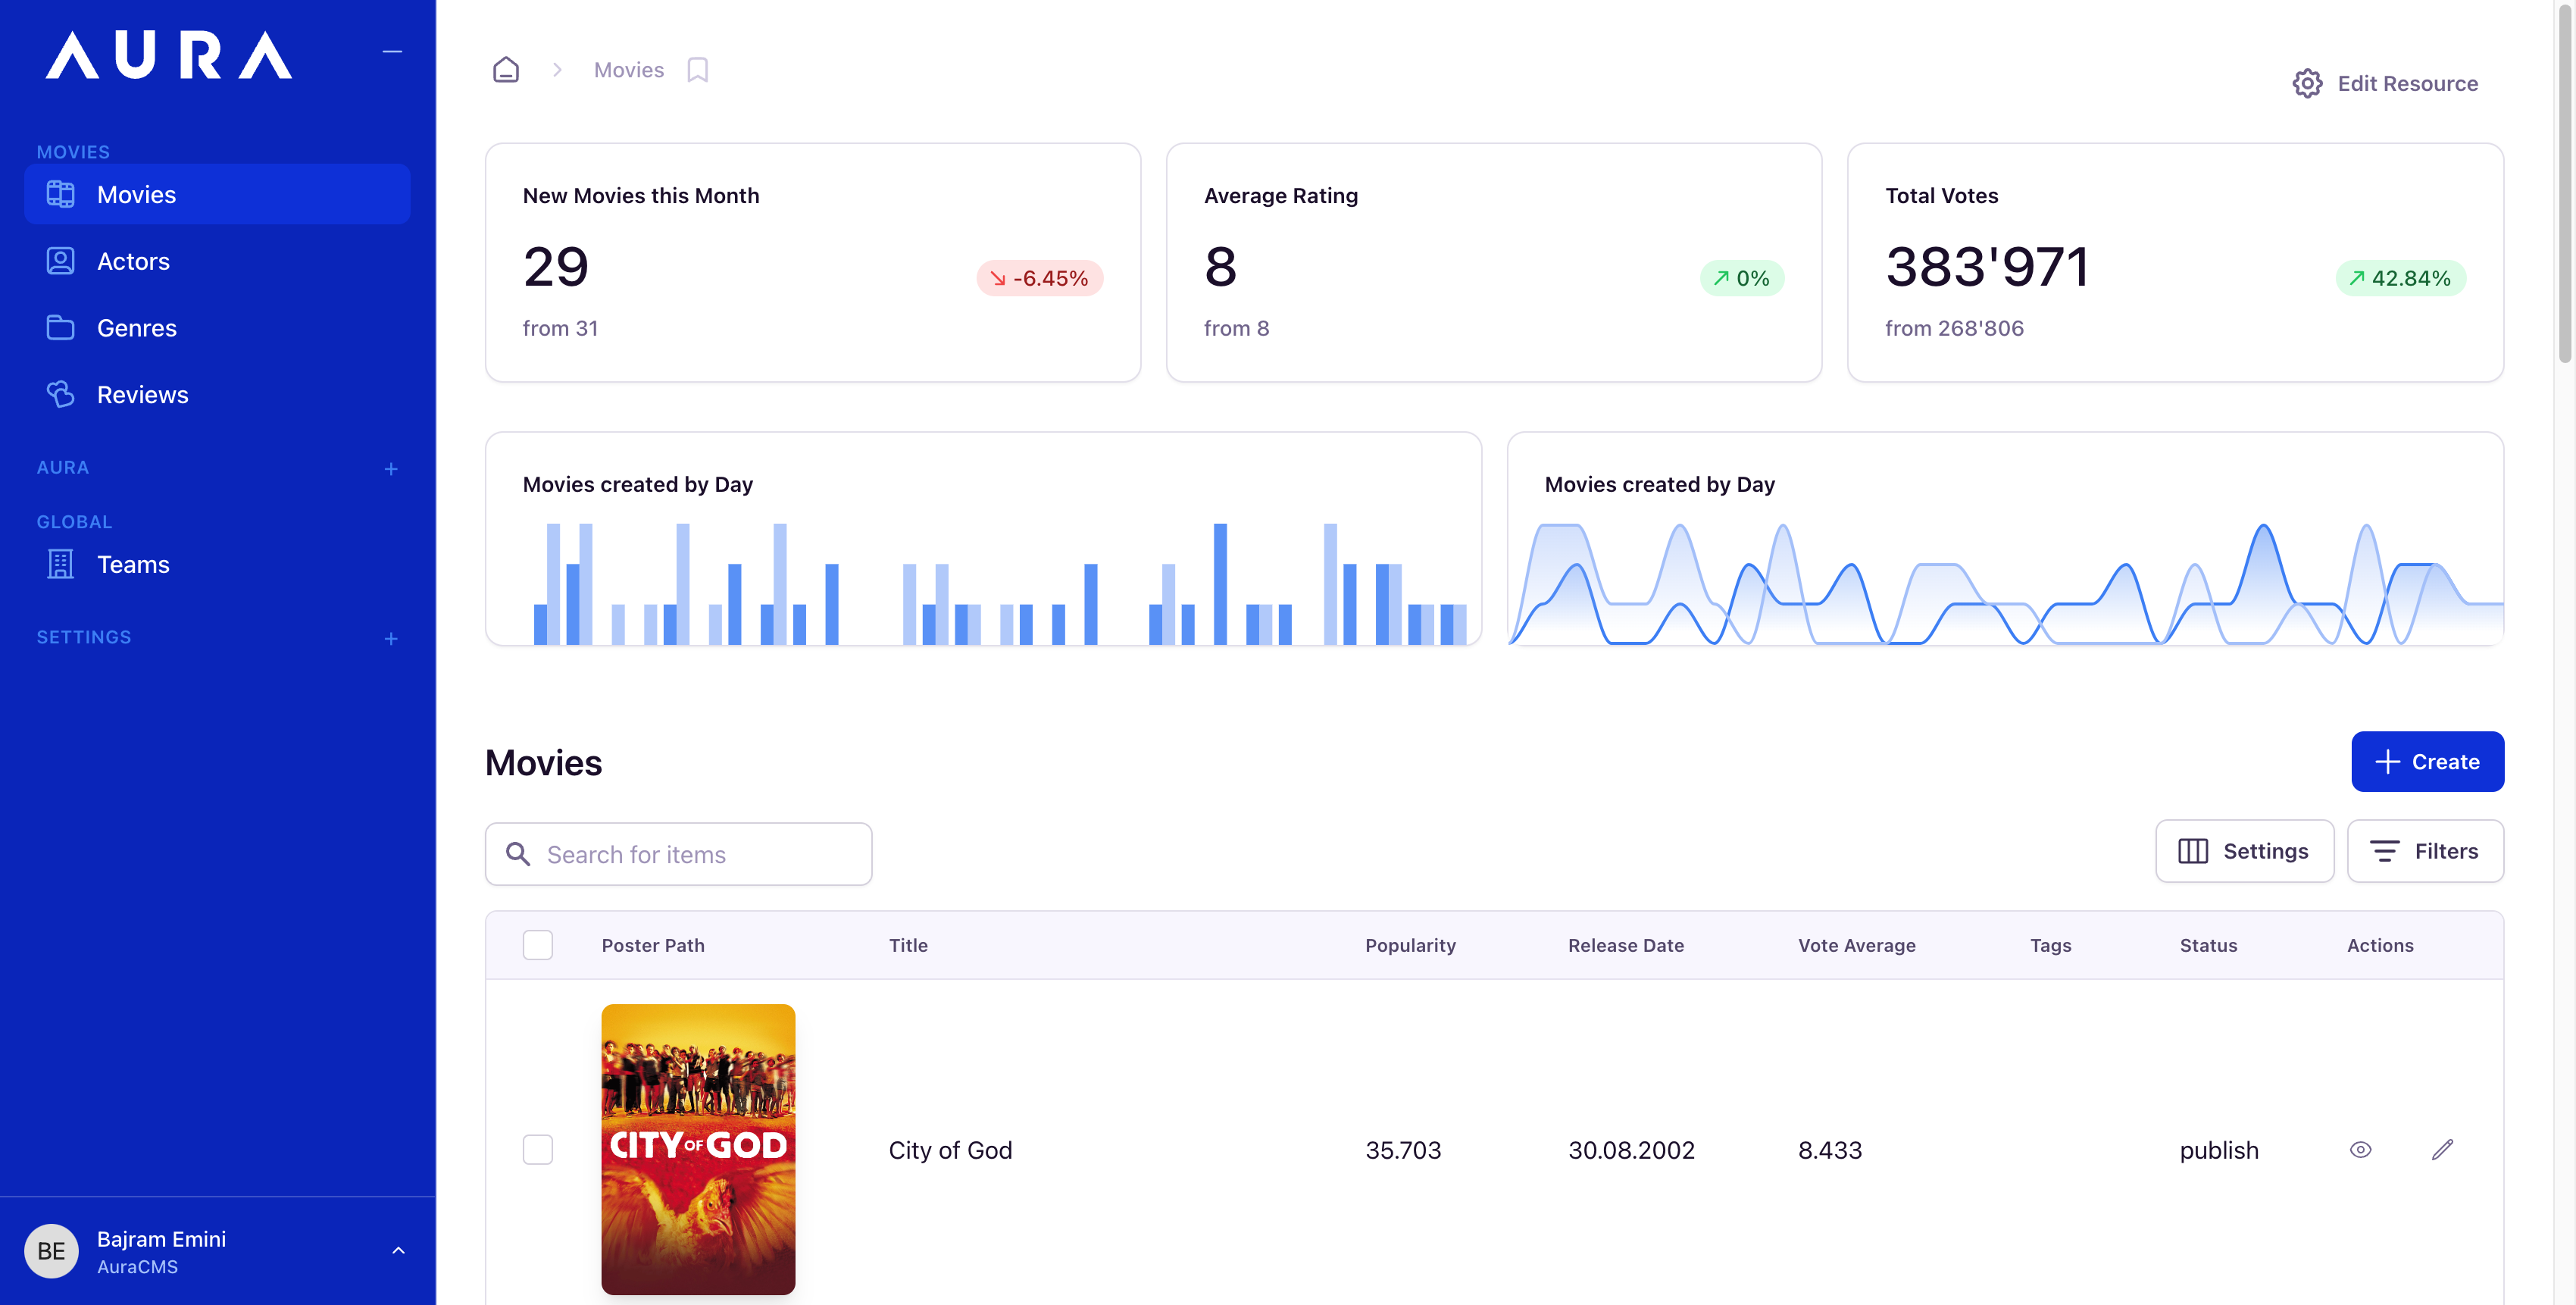This screenshot has width=2576, height=1305.
Task: Expand the AURA sidebar section
Action: click(x=391, y=469)
